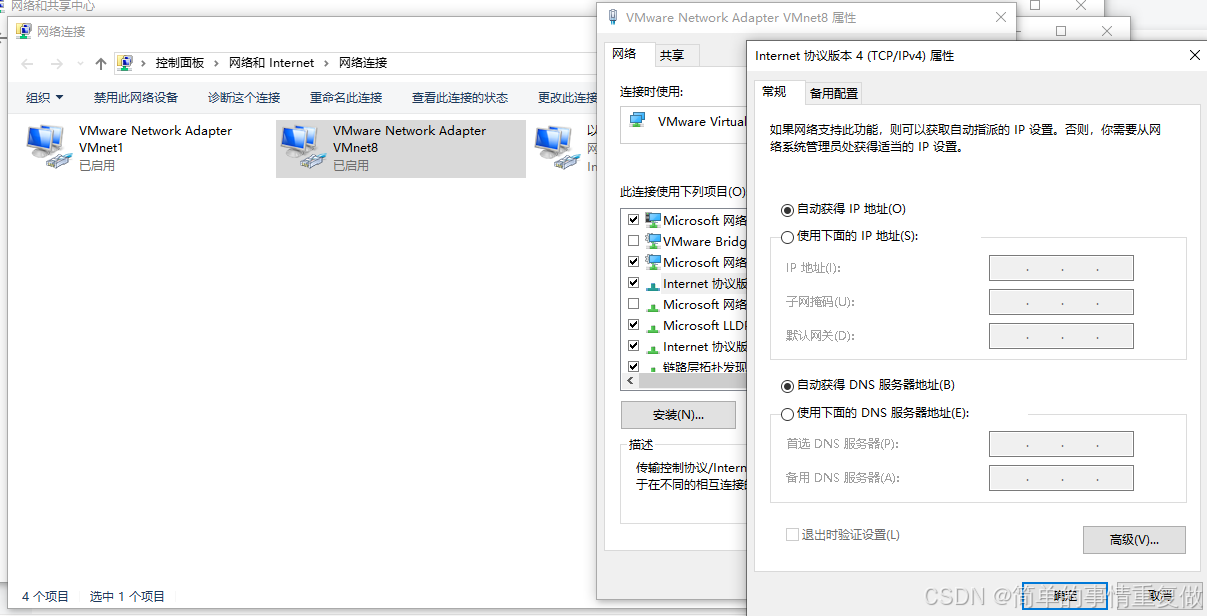This screenshot has width=1207, height=616.
Task: Click the forward arrow in 网络连接 window
Action: point(56,63)
